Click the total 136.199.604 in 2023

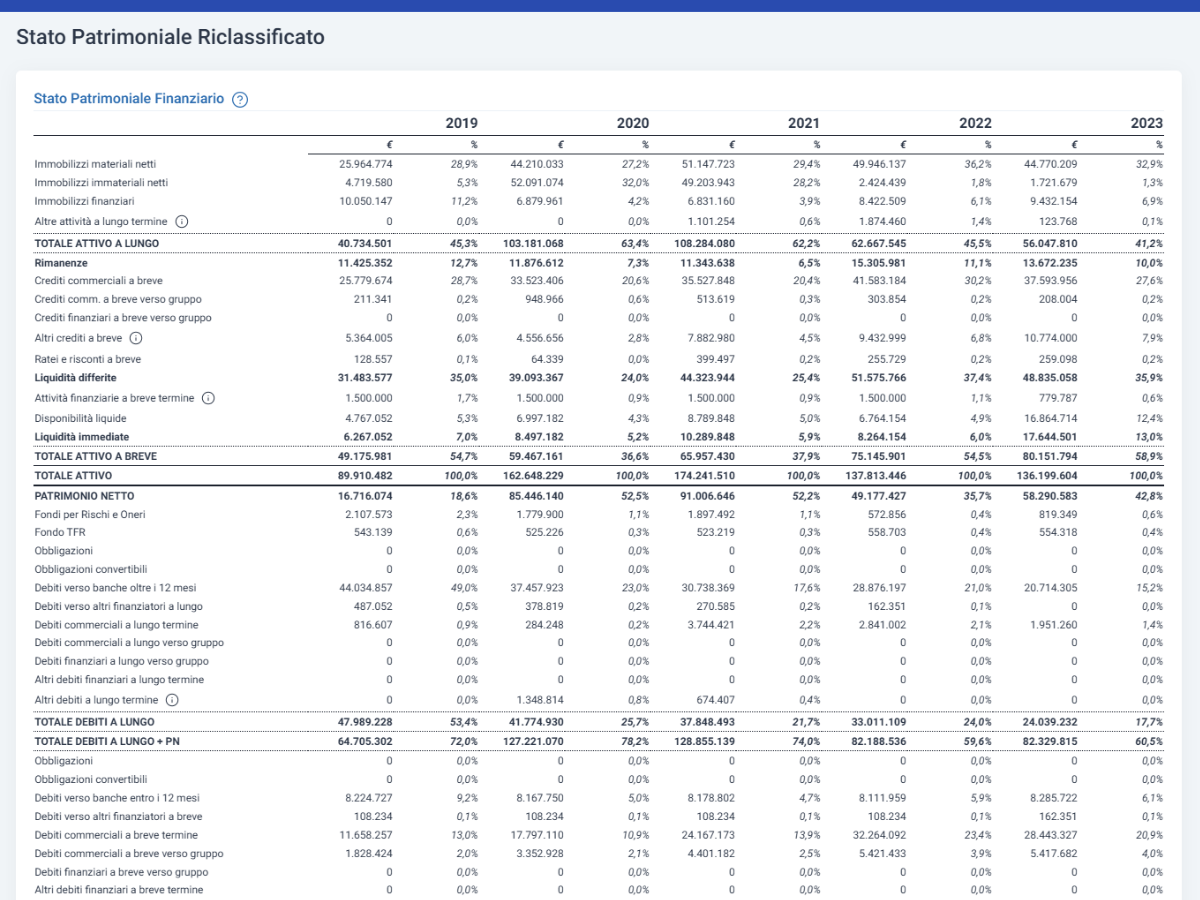[1047, 476]
